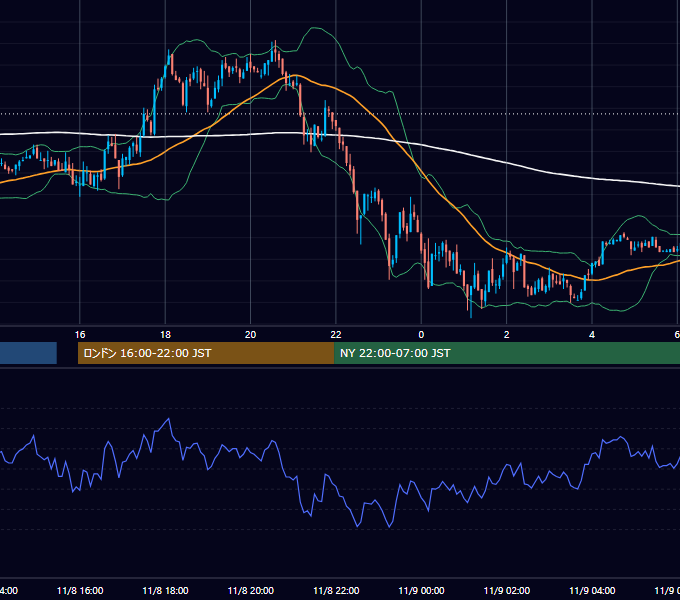Image resolution: width=680 pixels, height=600 pixels.
Task: Click the 22 hour label on chart axis
Action: (336, 335)
